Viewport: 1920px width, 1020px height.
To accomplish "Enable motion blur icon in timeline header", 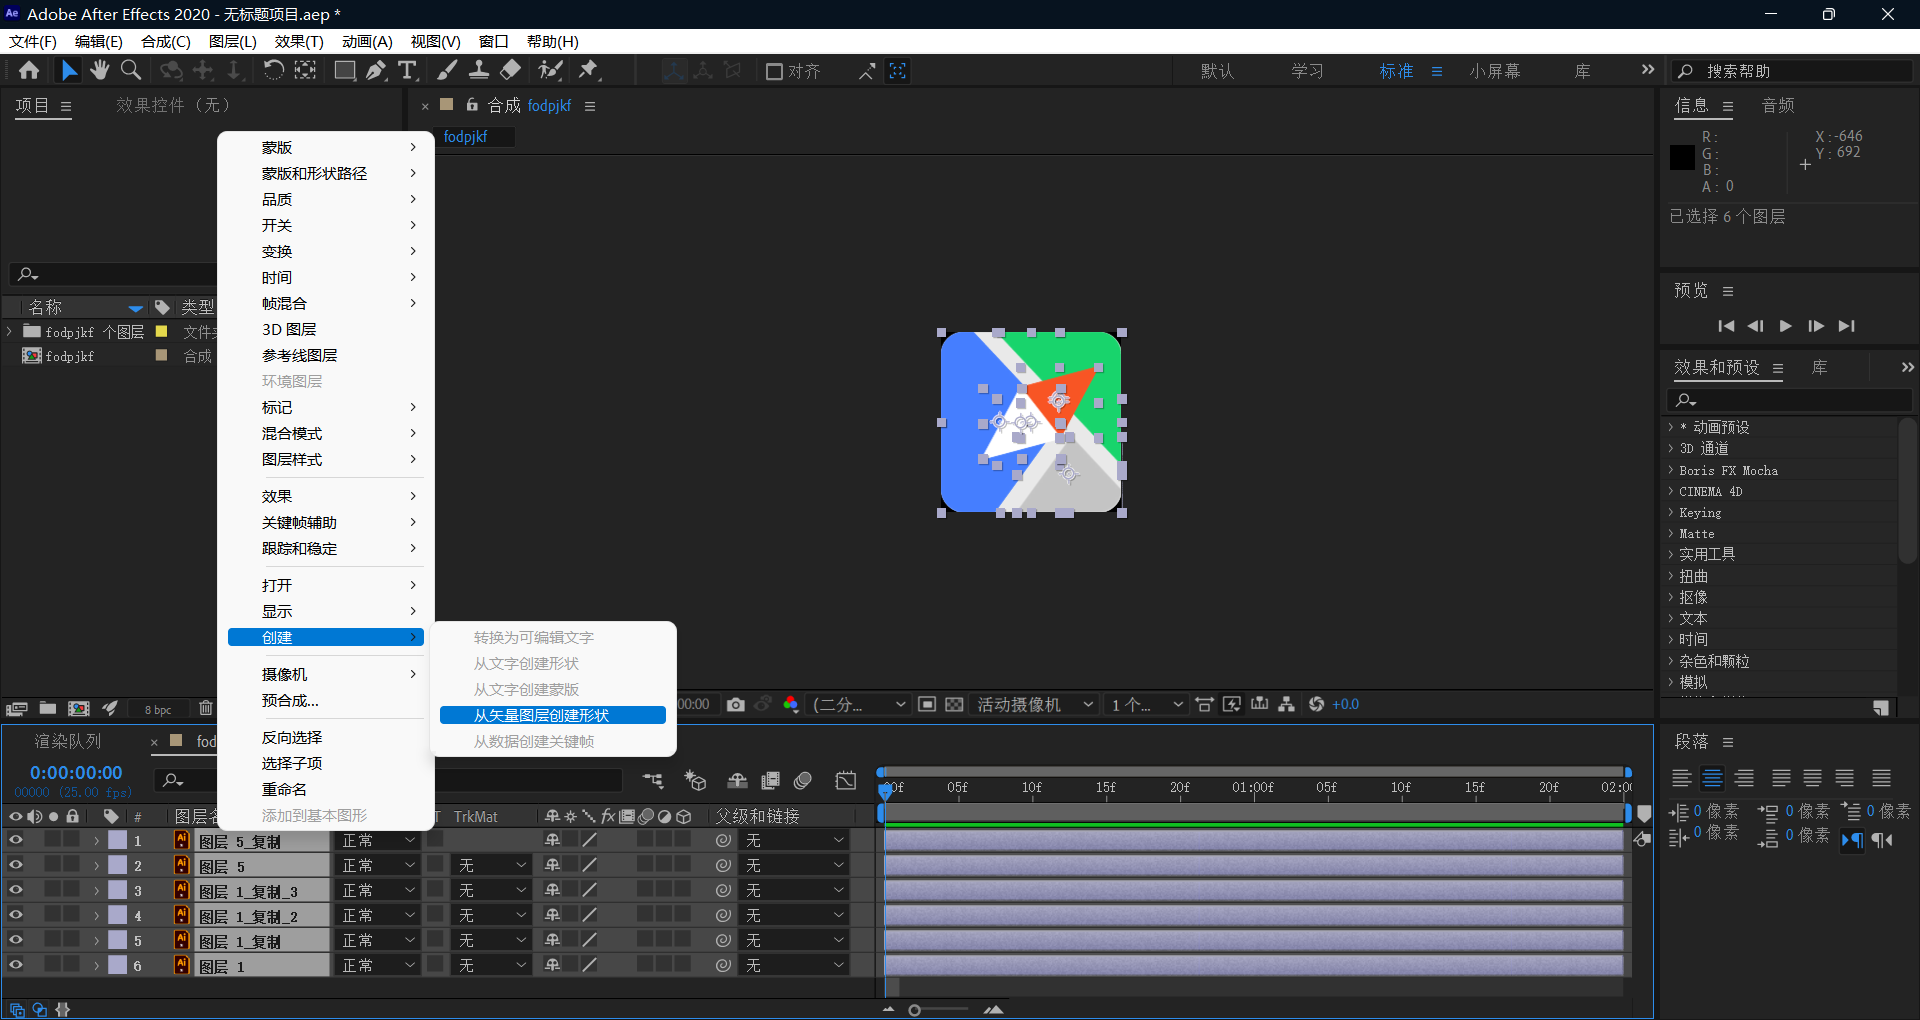I will (803, 781).
